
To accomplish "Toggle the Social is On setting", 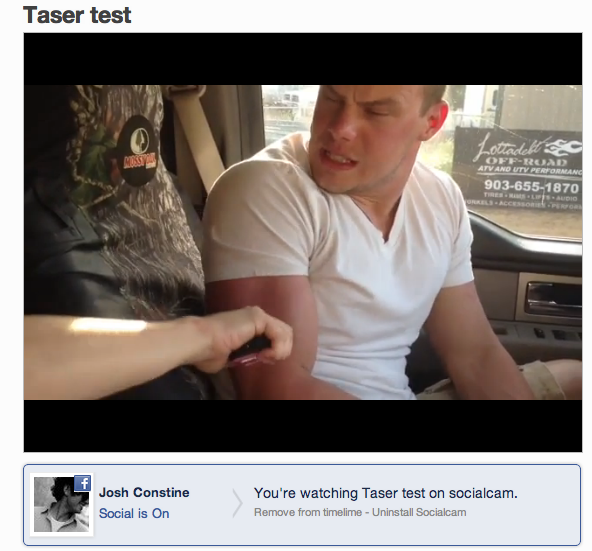I will (x=134, y=514).
